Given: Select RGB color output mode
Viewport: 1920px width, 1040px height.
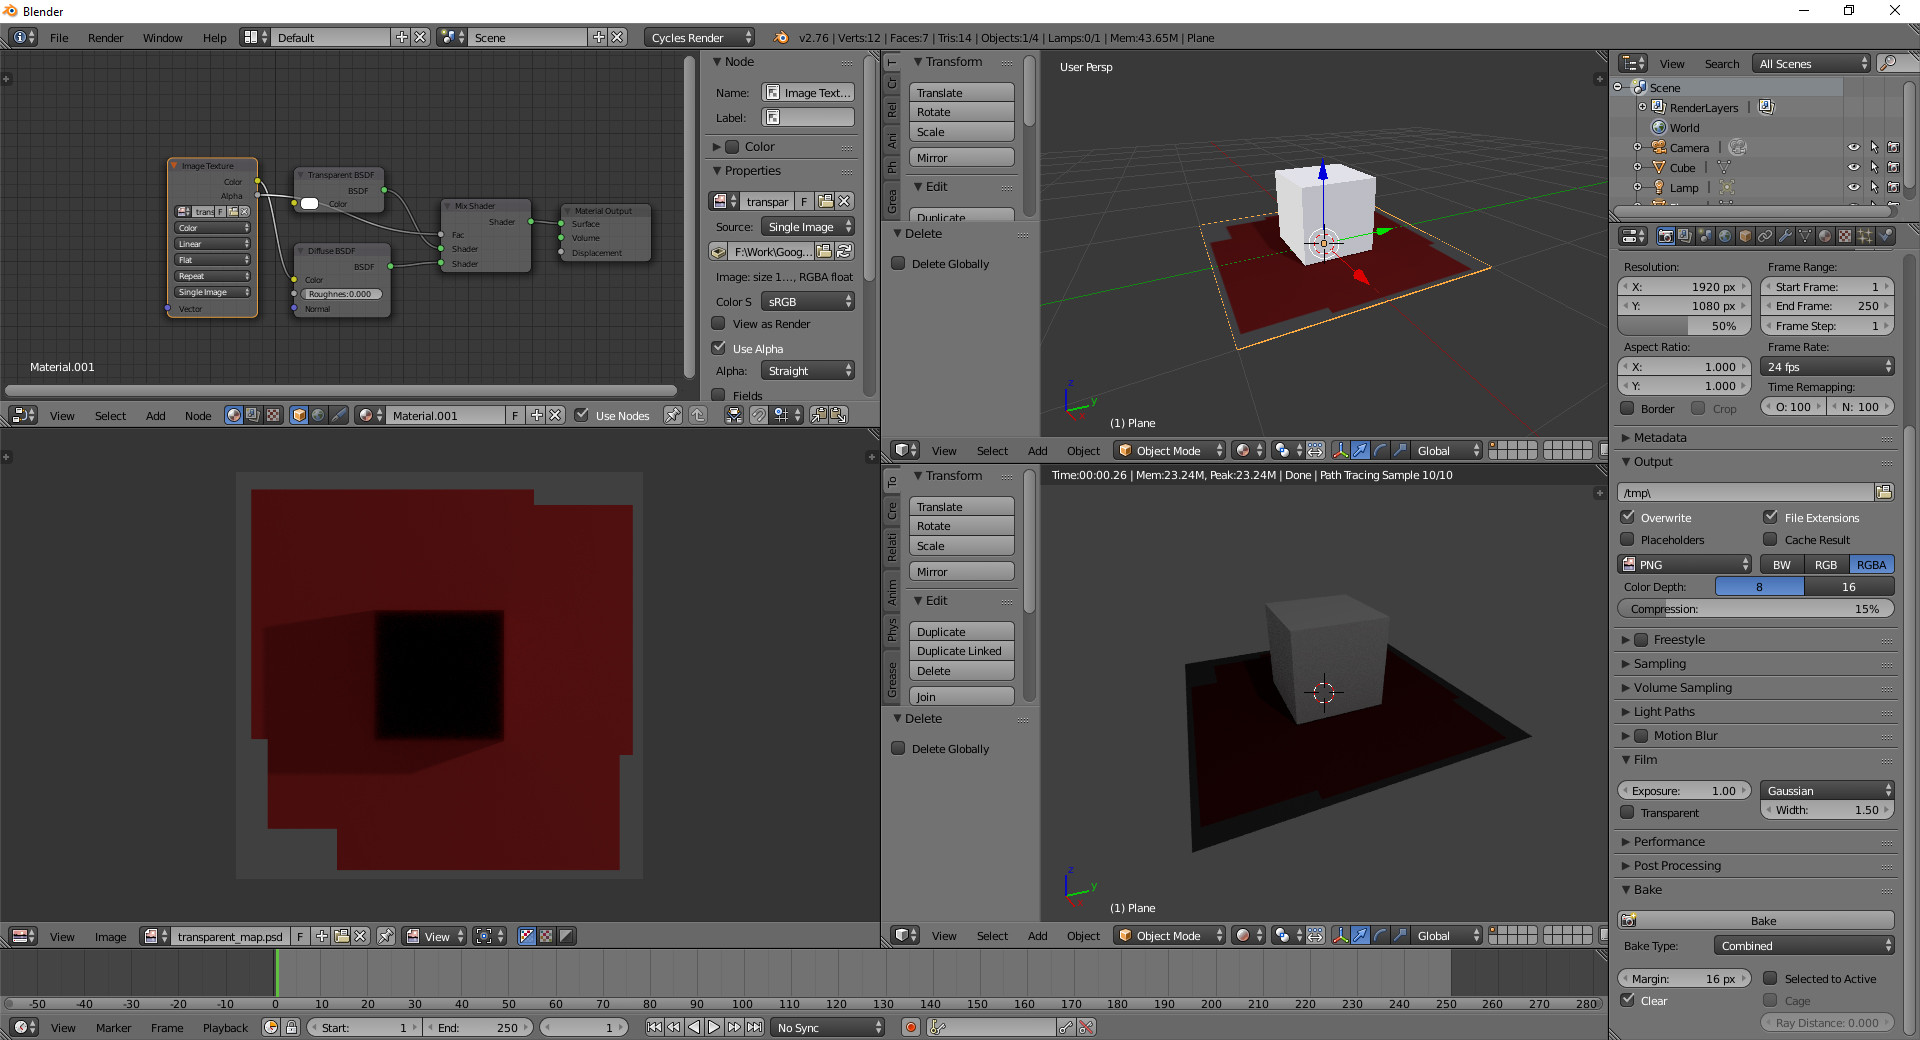Looking at the screenshot, I should pos(1826,565).
